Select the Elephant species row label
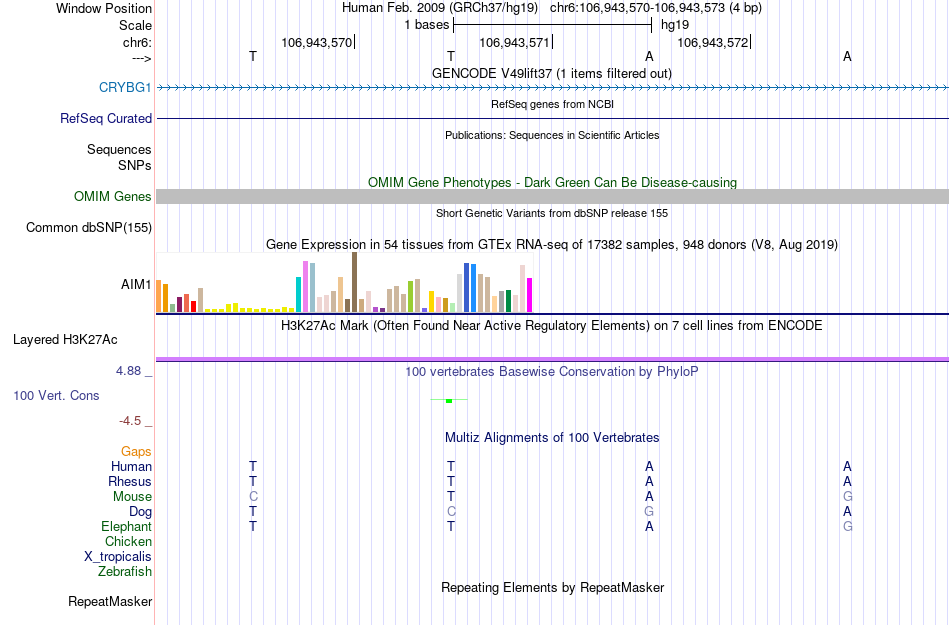 (x=126, y=526)
